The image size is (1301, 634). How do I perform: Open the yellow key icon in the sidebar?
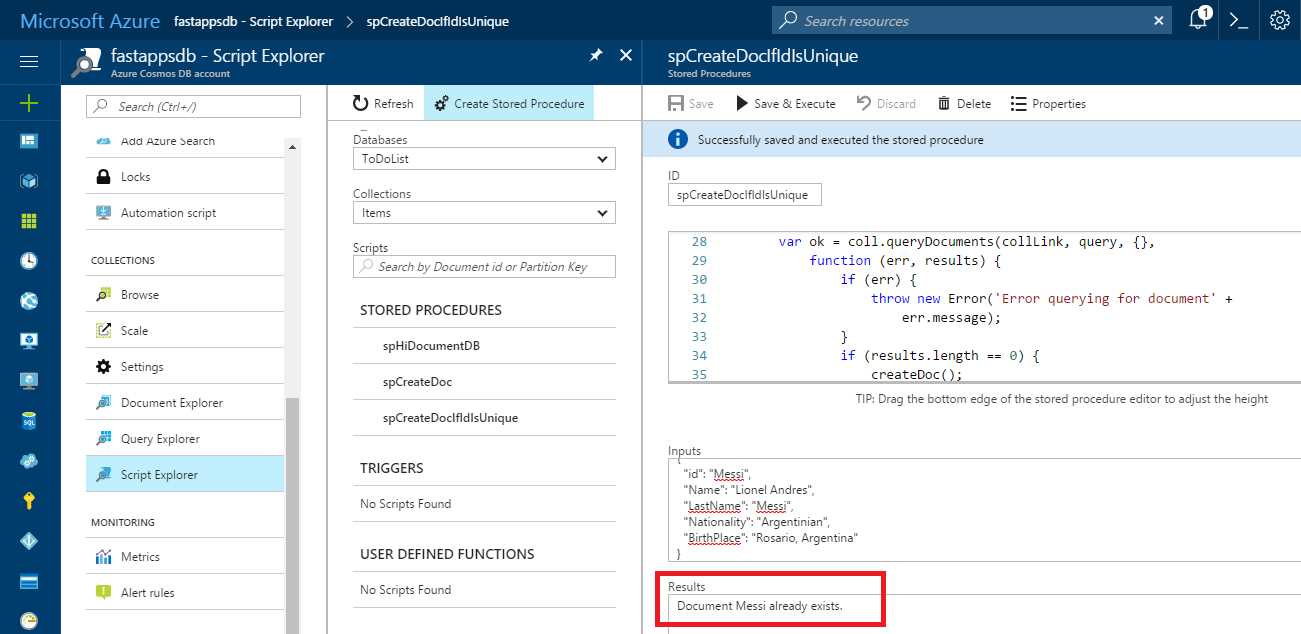[x=29, y=500]
